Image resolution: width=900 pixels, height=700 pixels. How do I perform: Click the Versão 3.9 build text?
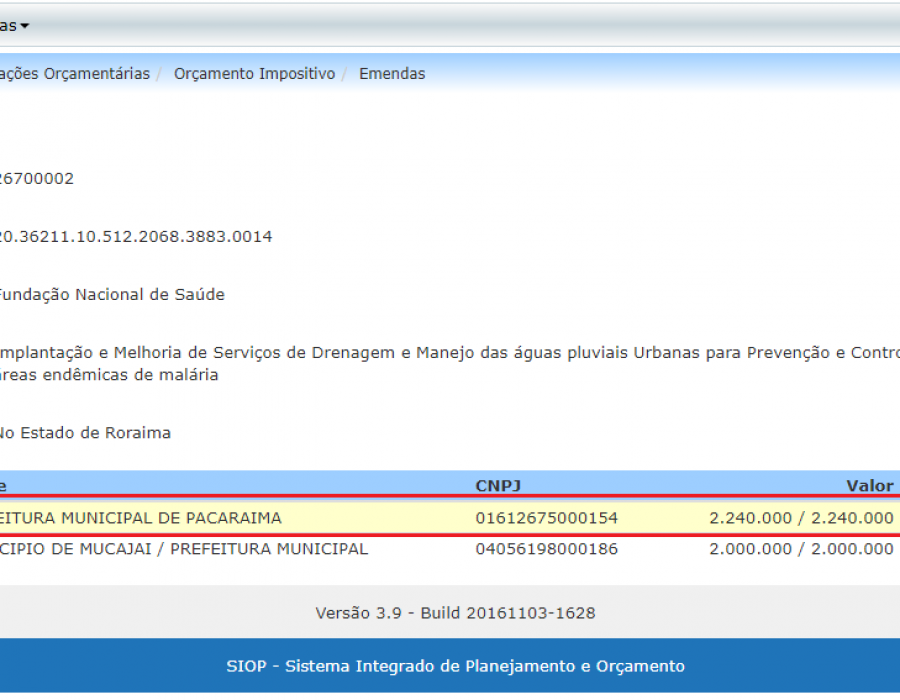[x=455, y=613]
